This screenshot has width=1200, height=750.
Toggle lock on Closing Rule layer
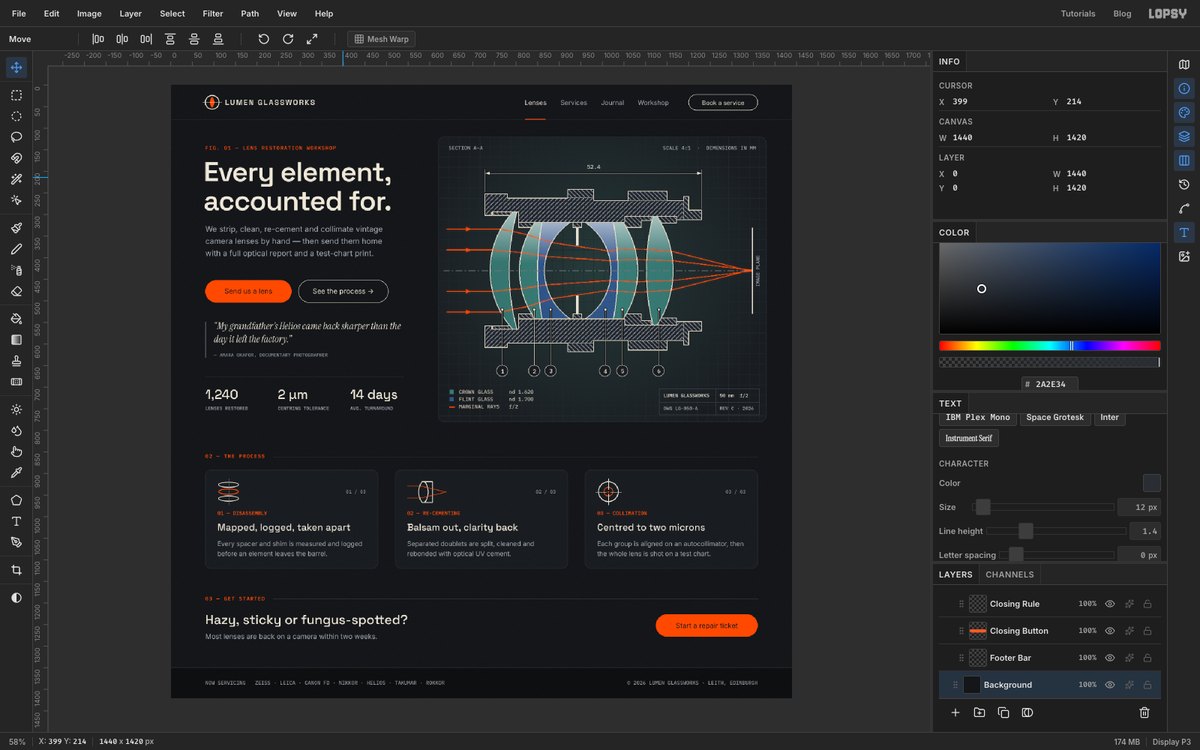point(1147,604)
